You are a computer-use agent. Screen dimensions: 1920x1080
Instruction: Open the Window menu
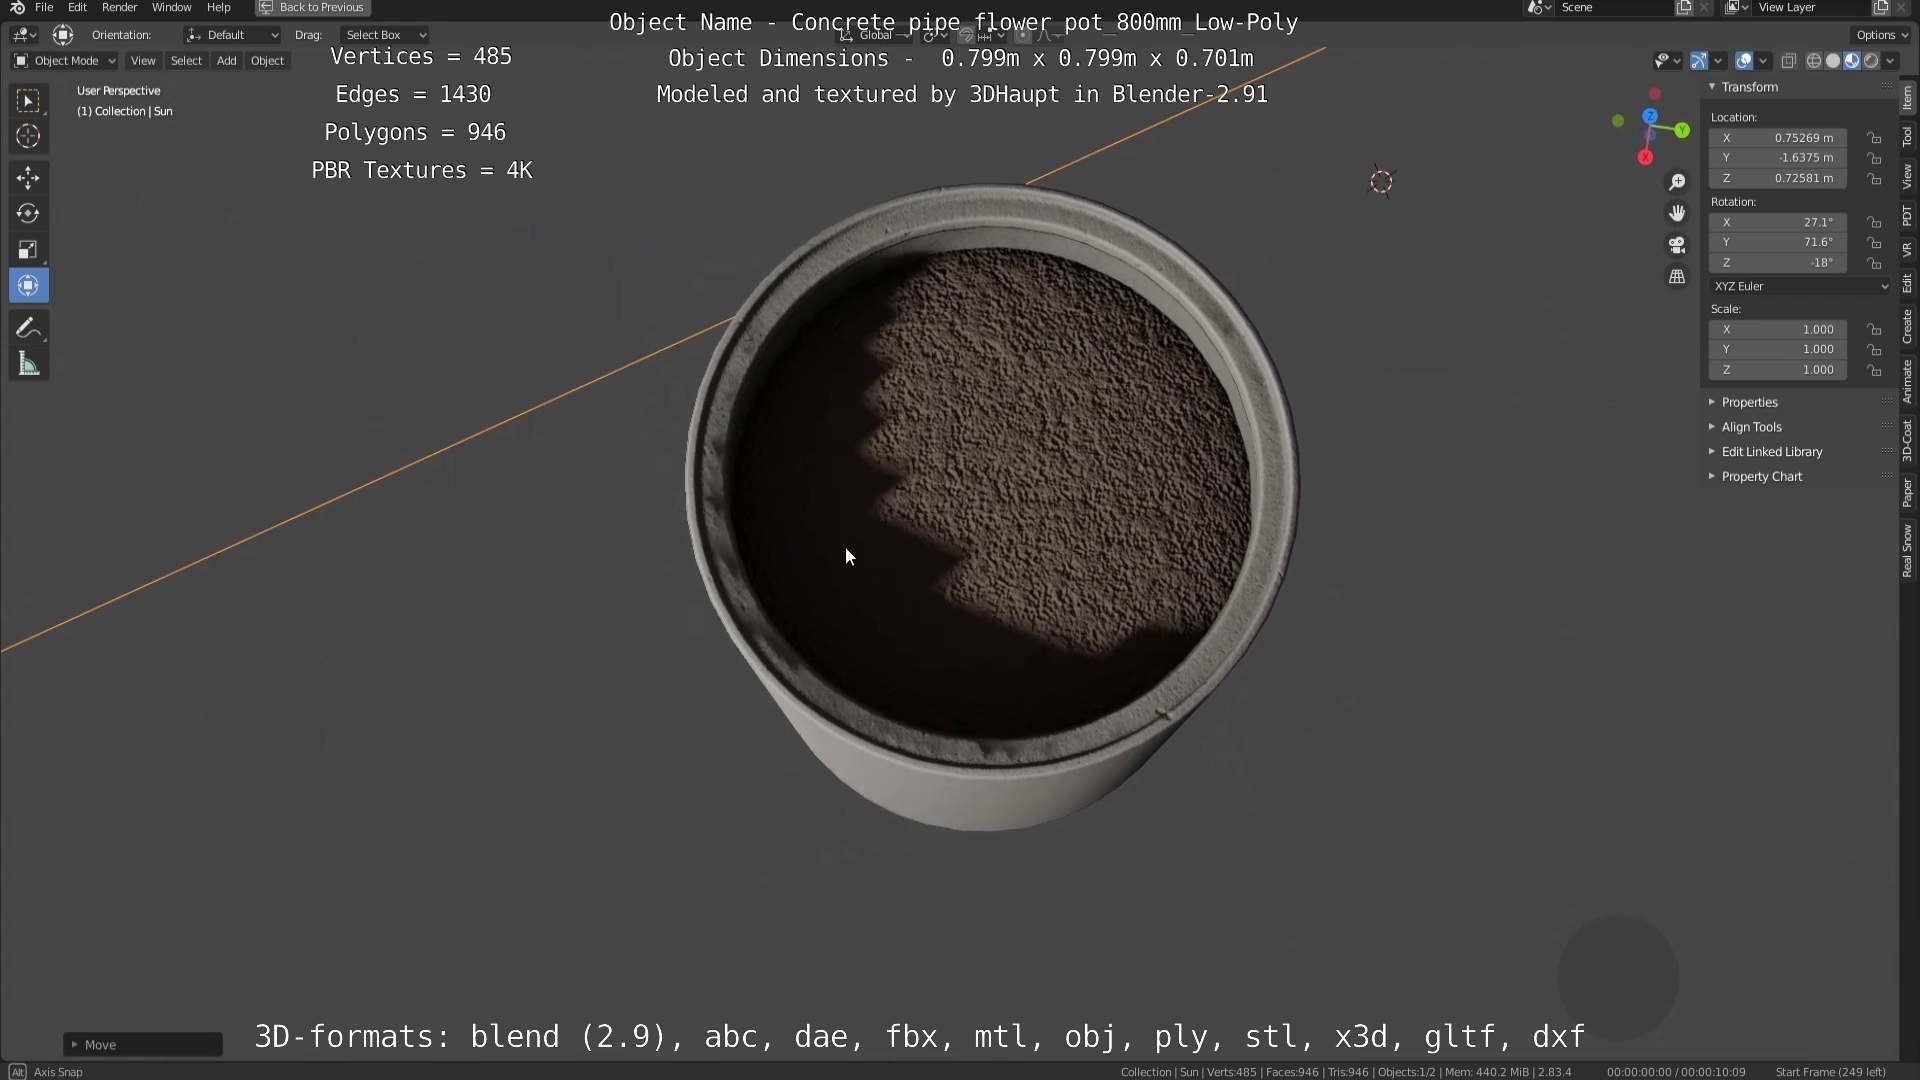(x=171, y=7)
